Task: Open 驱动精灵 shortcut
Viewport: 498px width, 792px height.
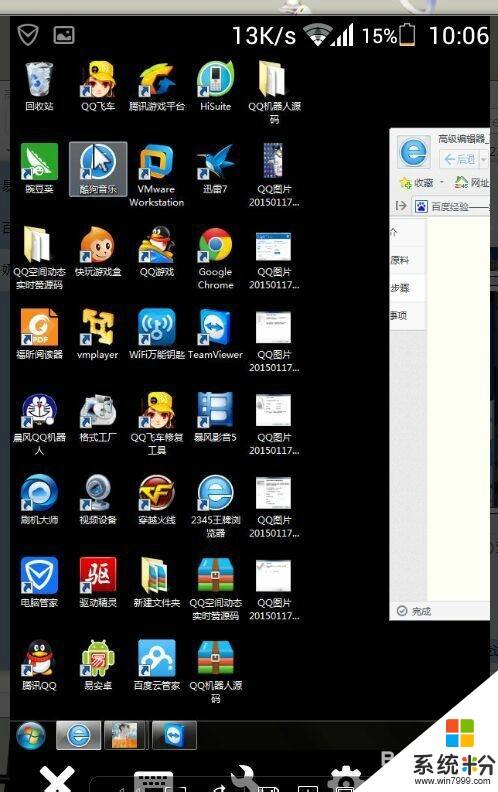Action: (98, 583)
